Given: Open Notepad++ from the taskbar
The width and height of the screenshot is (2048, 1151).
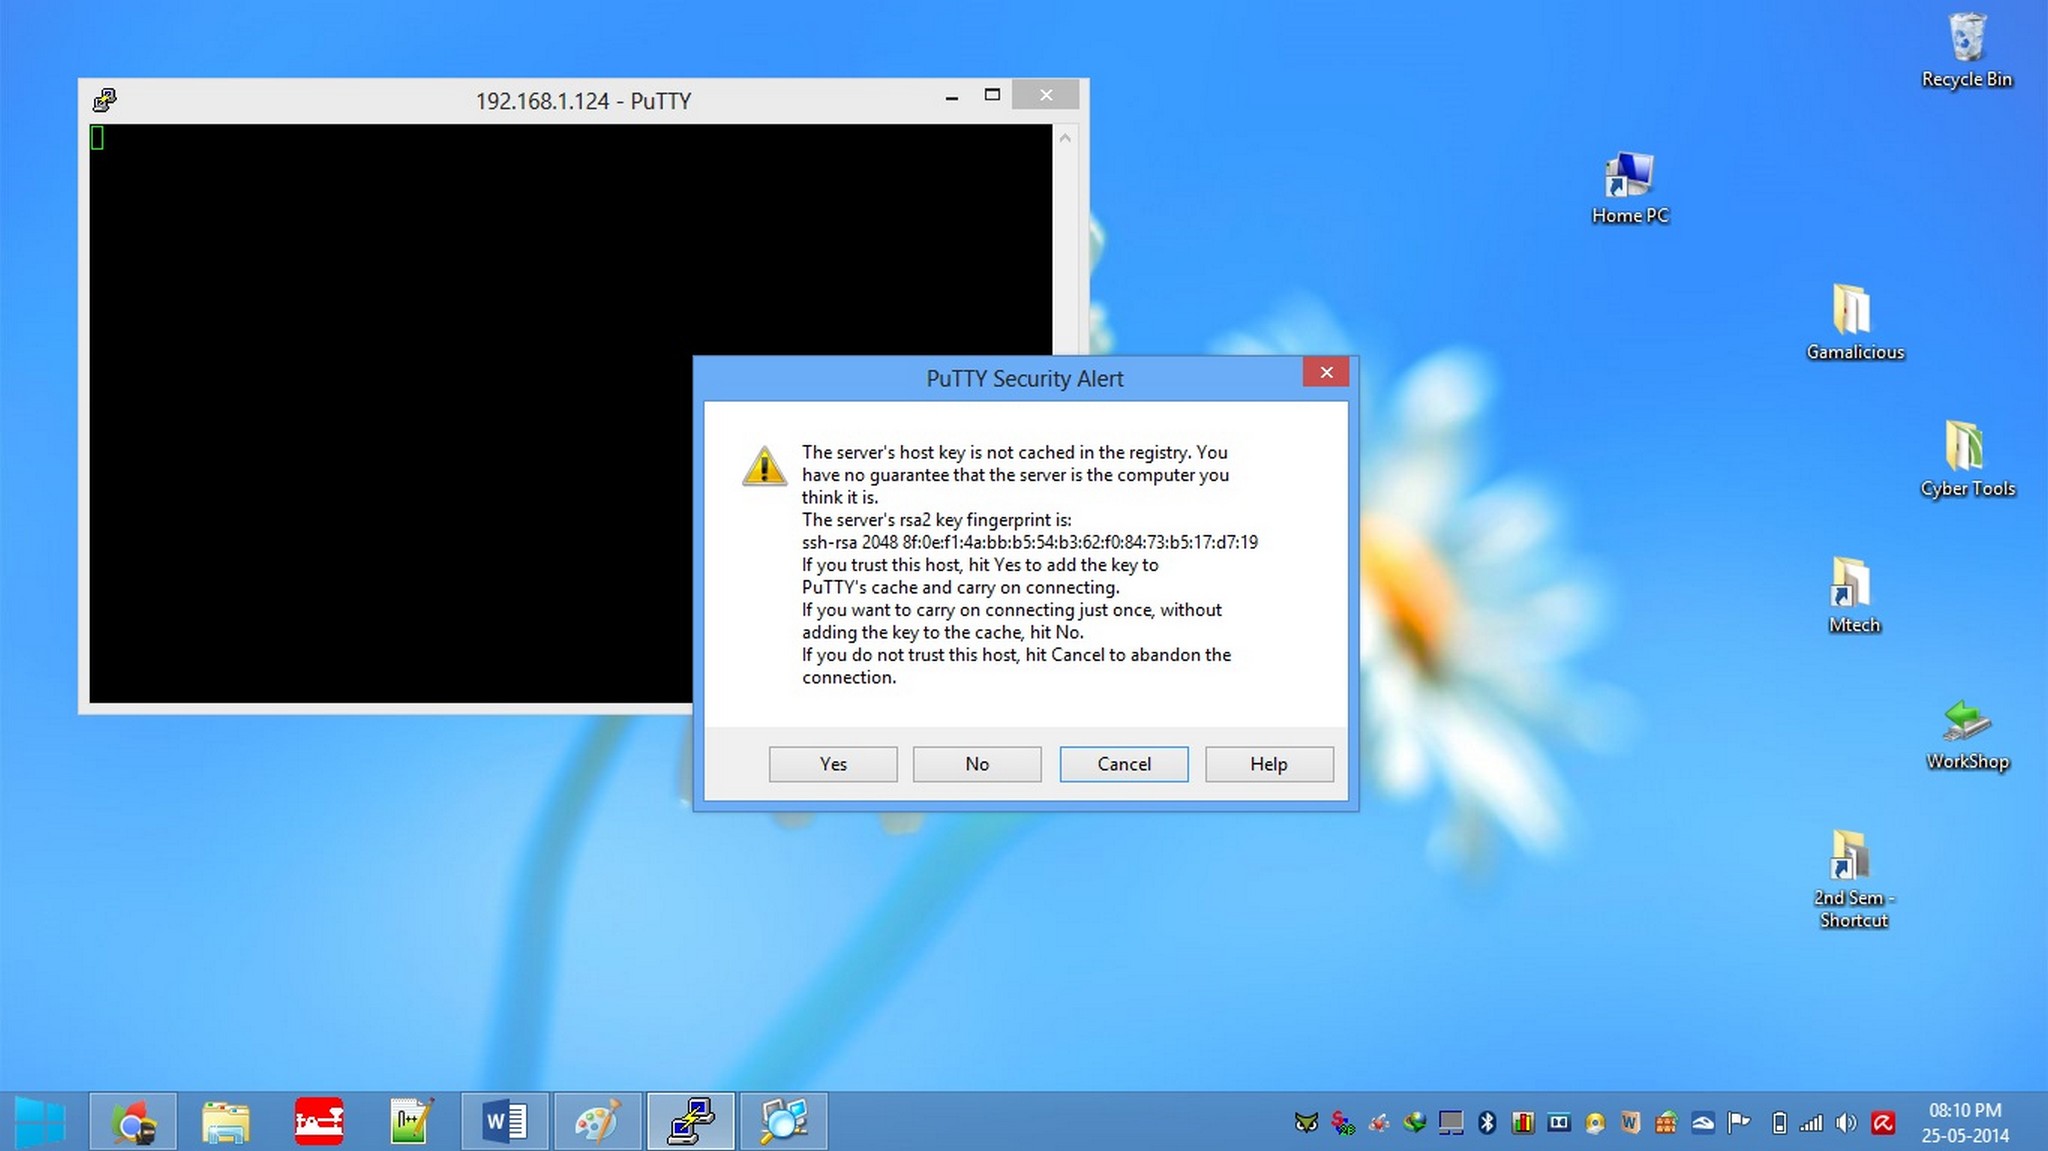Looking at the screenshot, I should click(411, 1122).
